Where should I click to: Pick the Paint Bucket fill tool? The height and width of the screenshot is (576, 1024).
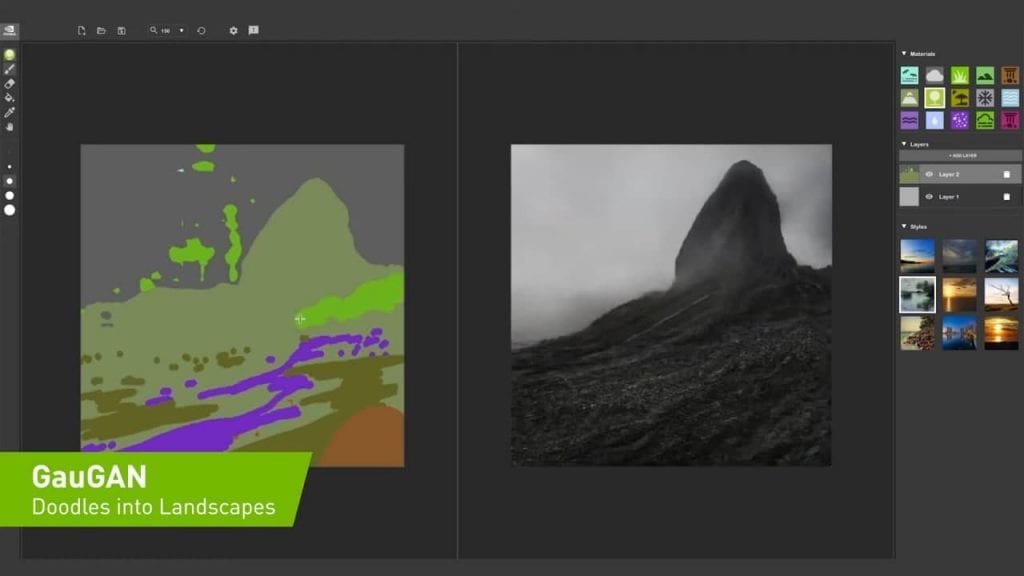pyautogui.click(x=10, y=98)
